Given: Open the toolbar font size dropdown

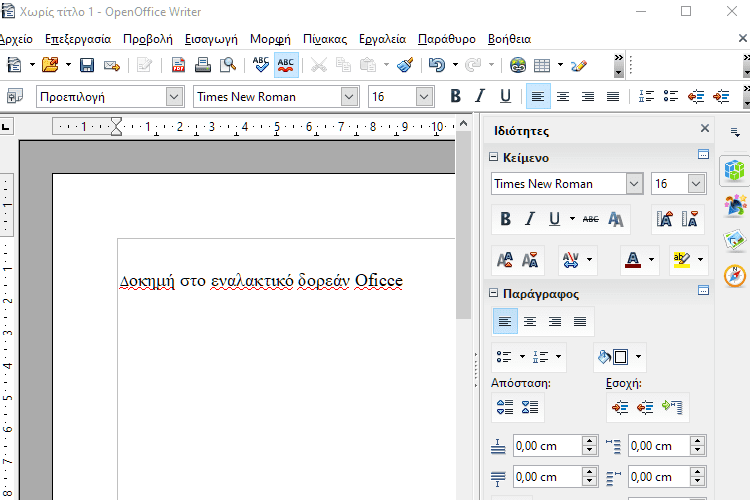Looking at the screenshot, I should click(424, 97).
